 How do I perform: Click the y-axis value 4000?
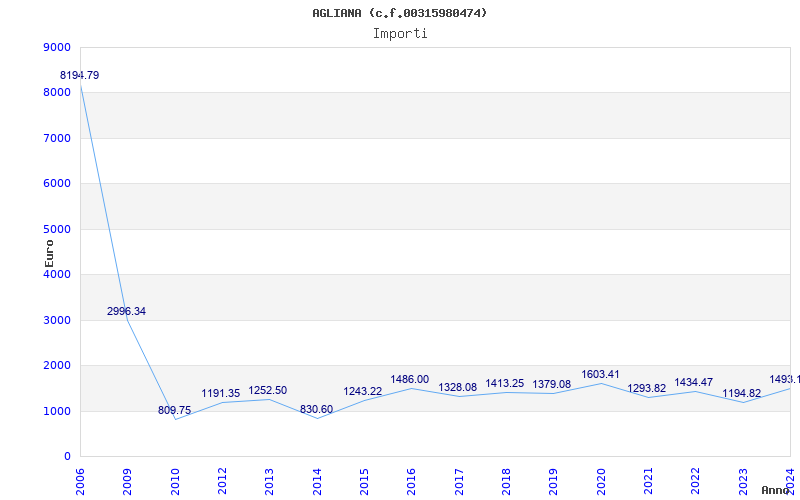coord(57,274)
